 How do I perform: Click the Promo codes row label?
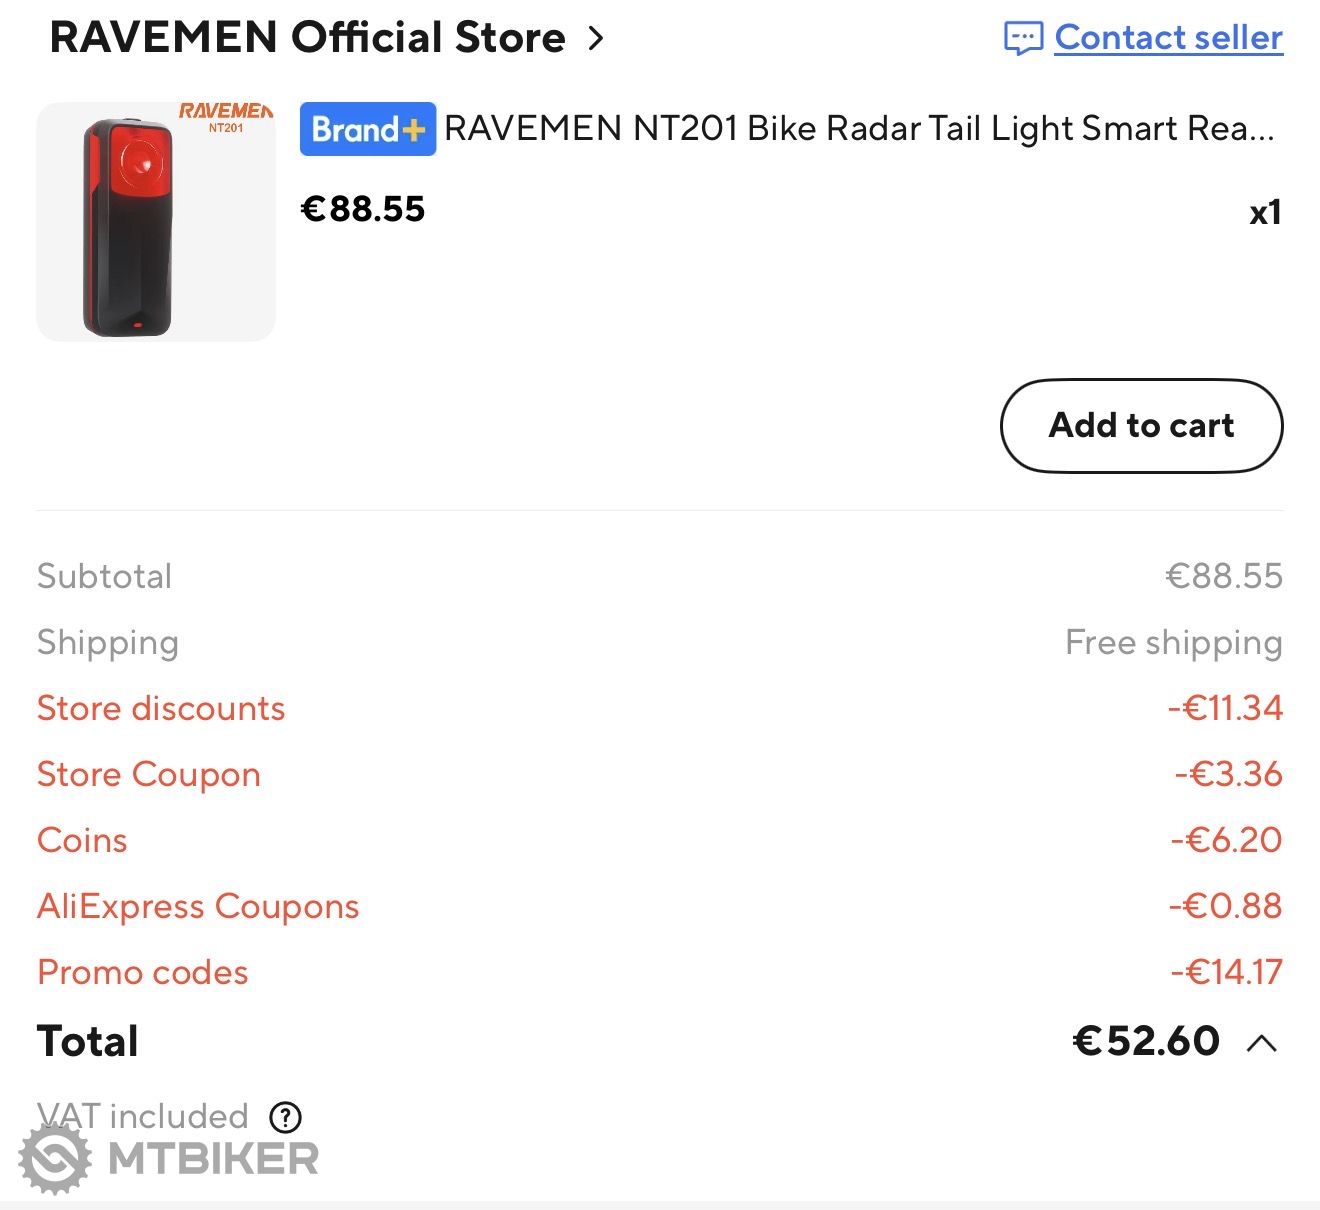pos(143,972)
